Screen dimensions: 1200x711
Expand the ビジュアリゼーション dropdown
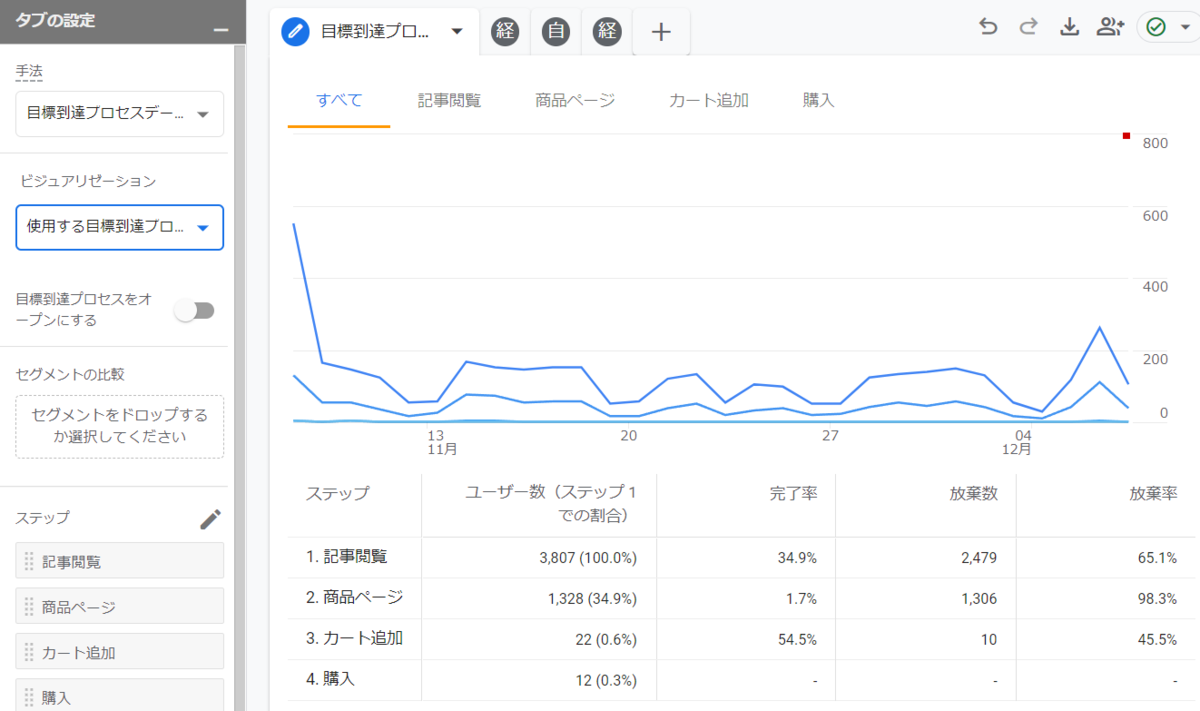(119, 228)
